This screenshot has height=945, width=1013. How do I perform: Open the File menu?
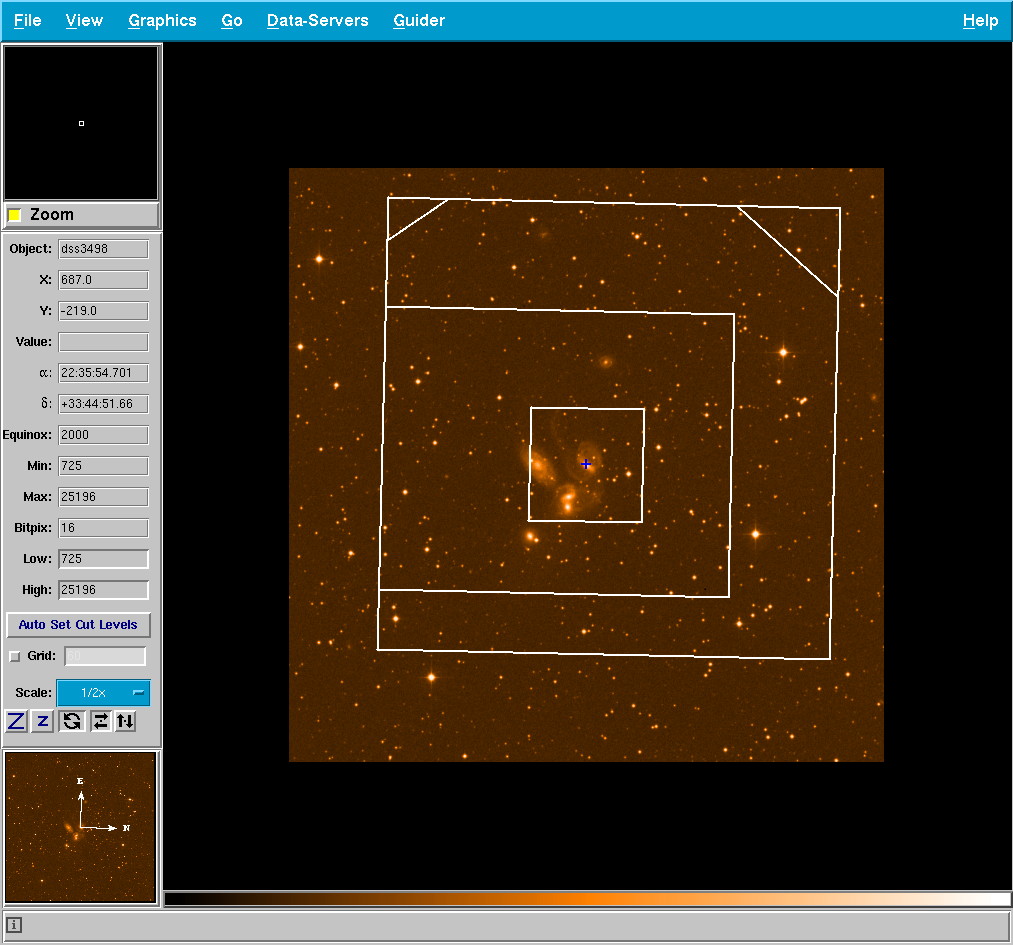coord(28,21)
